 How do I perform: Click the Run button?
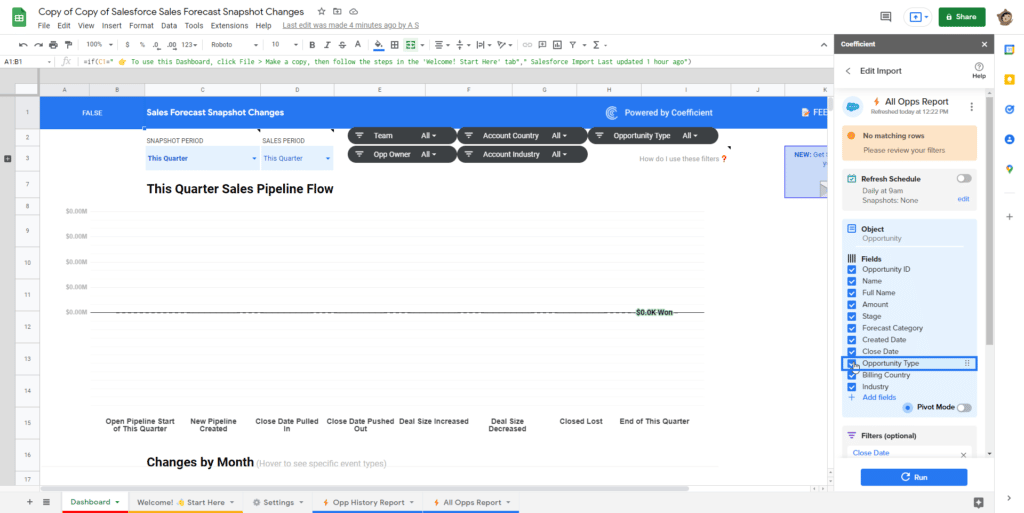click(x=914, y=477)
